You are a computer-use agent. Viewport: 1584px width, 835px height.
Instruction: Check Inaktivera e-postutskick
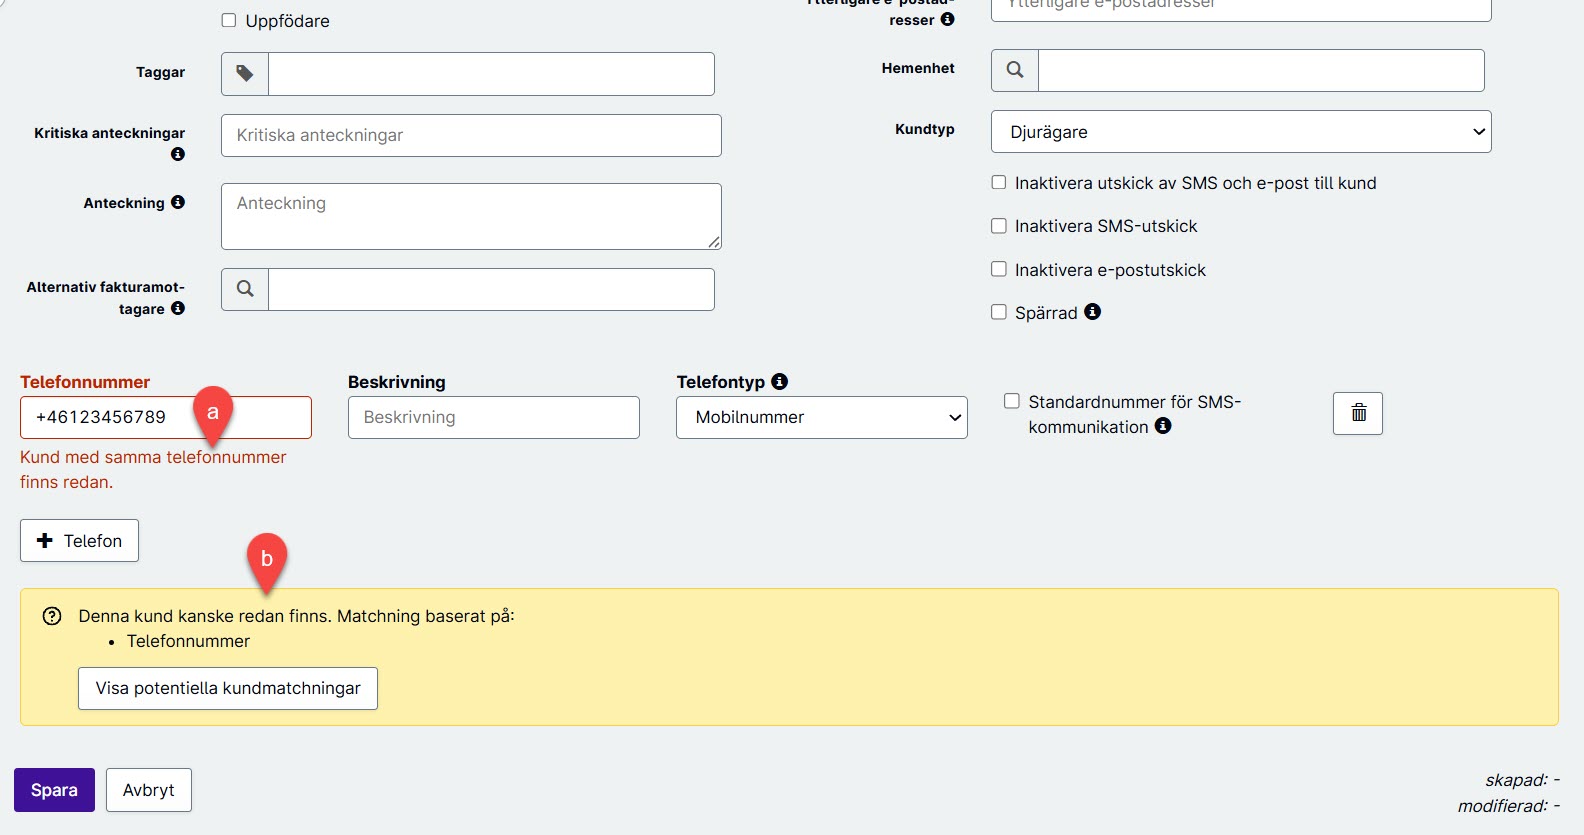coord(999,269)
